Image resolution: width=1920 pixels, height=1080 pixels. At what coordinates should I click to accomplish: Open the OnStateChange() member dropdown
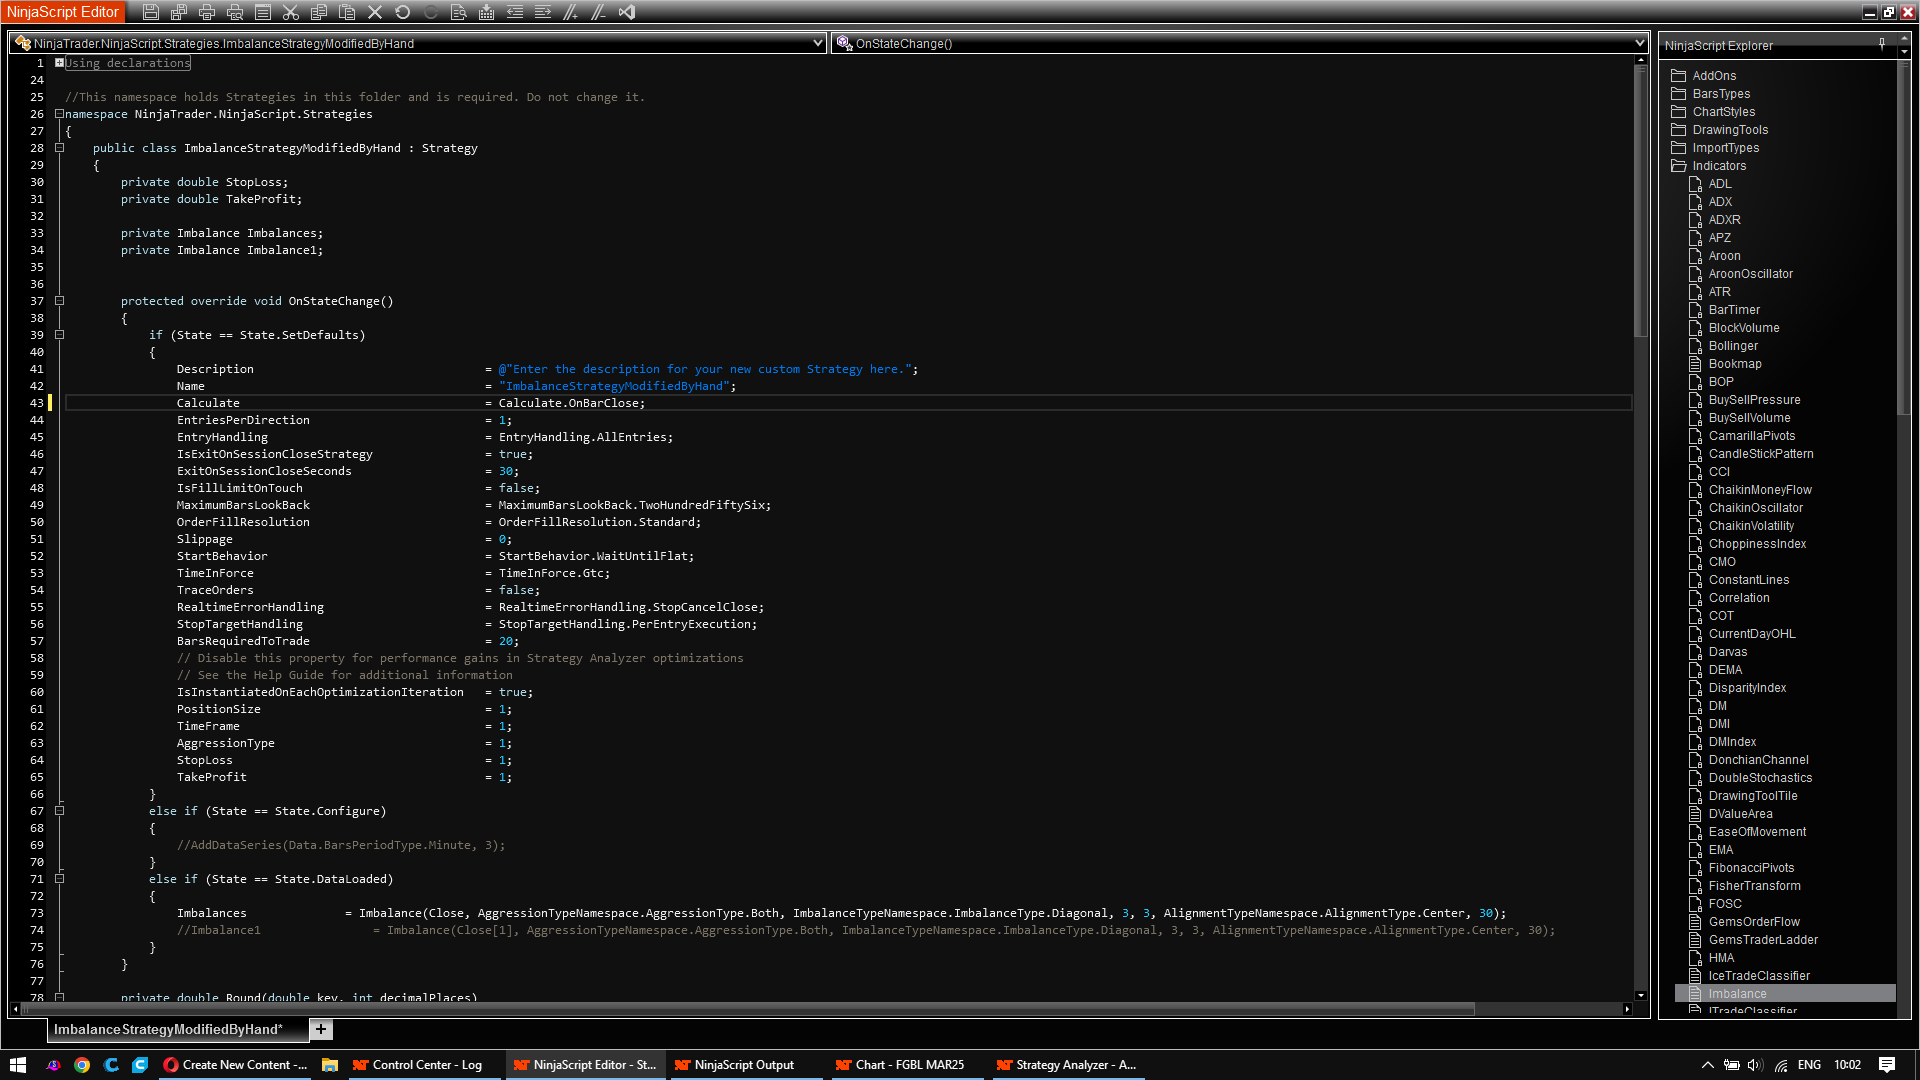(1639, 43)
